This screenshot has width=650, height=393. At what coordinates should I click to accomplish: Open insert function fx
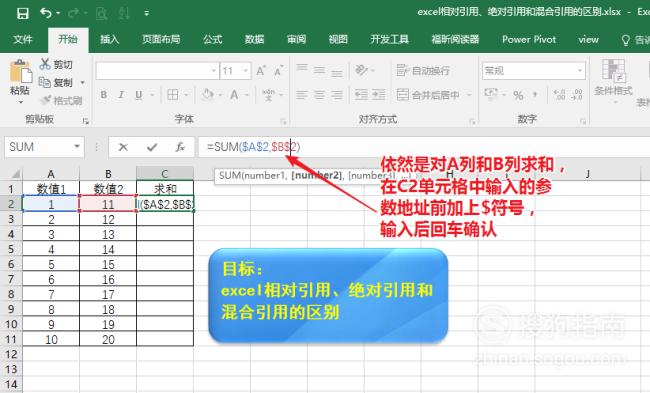[x=180, y=147]
